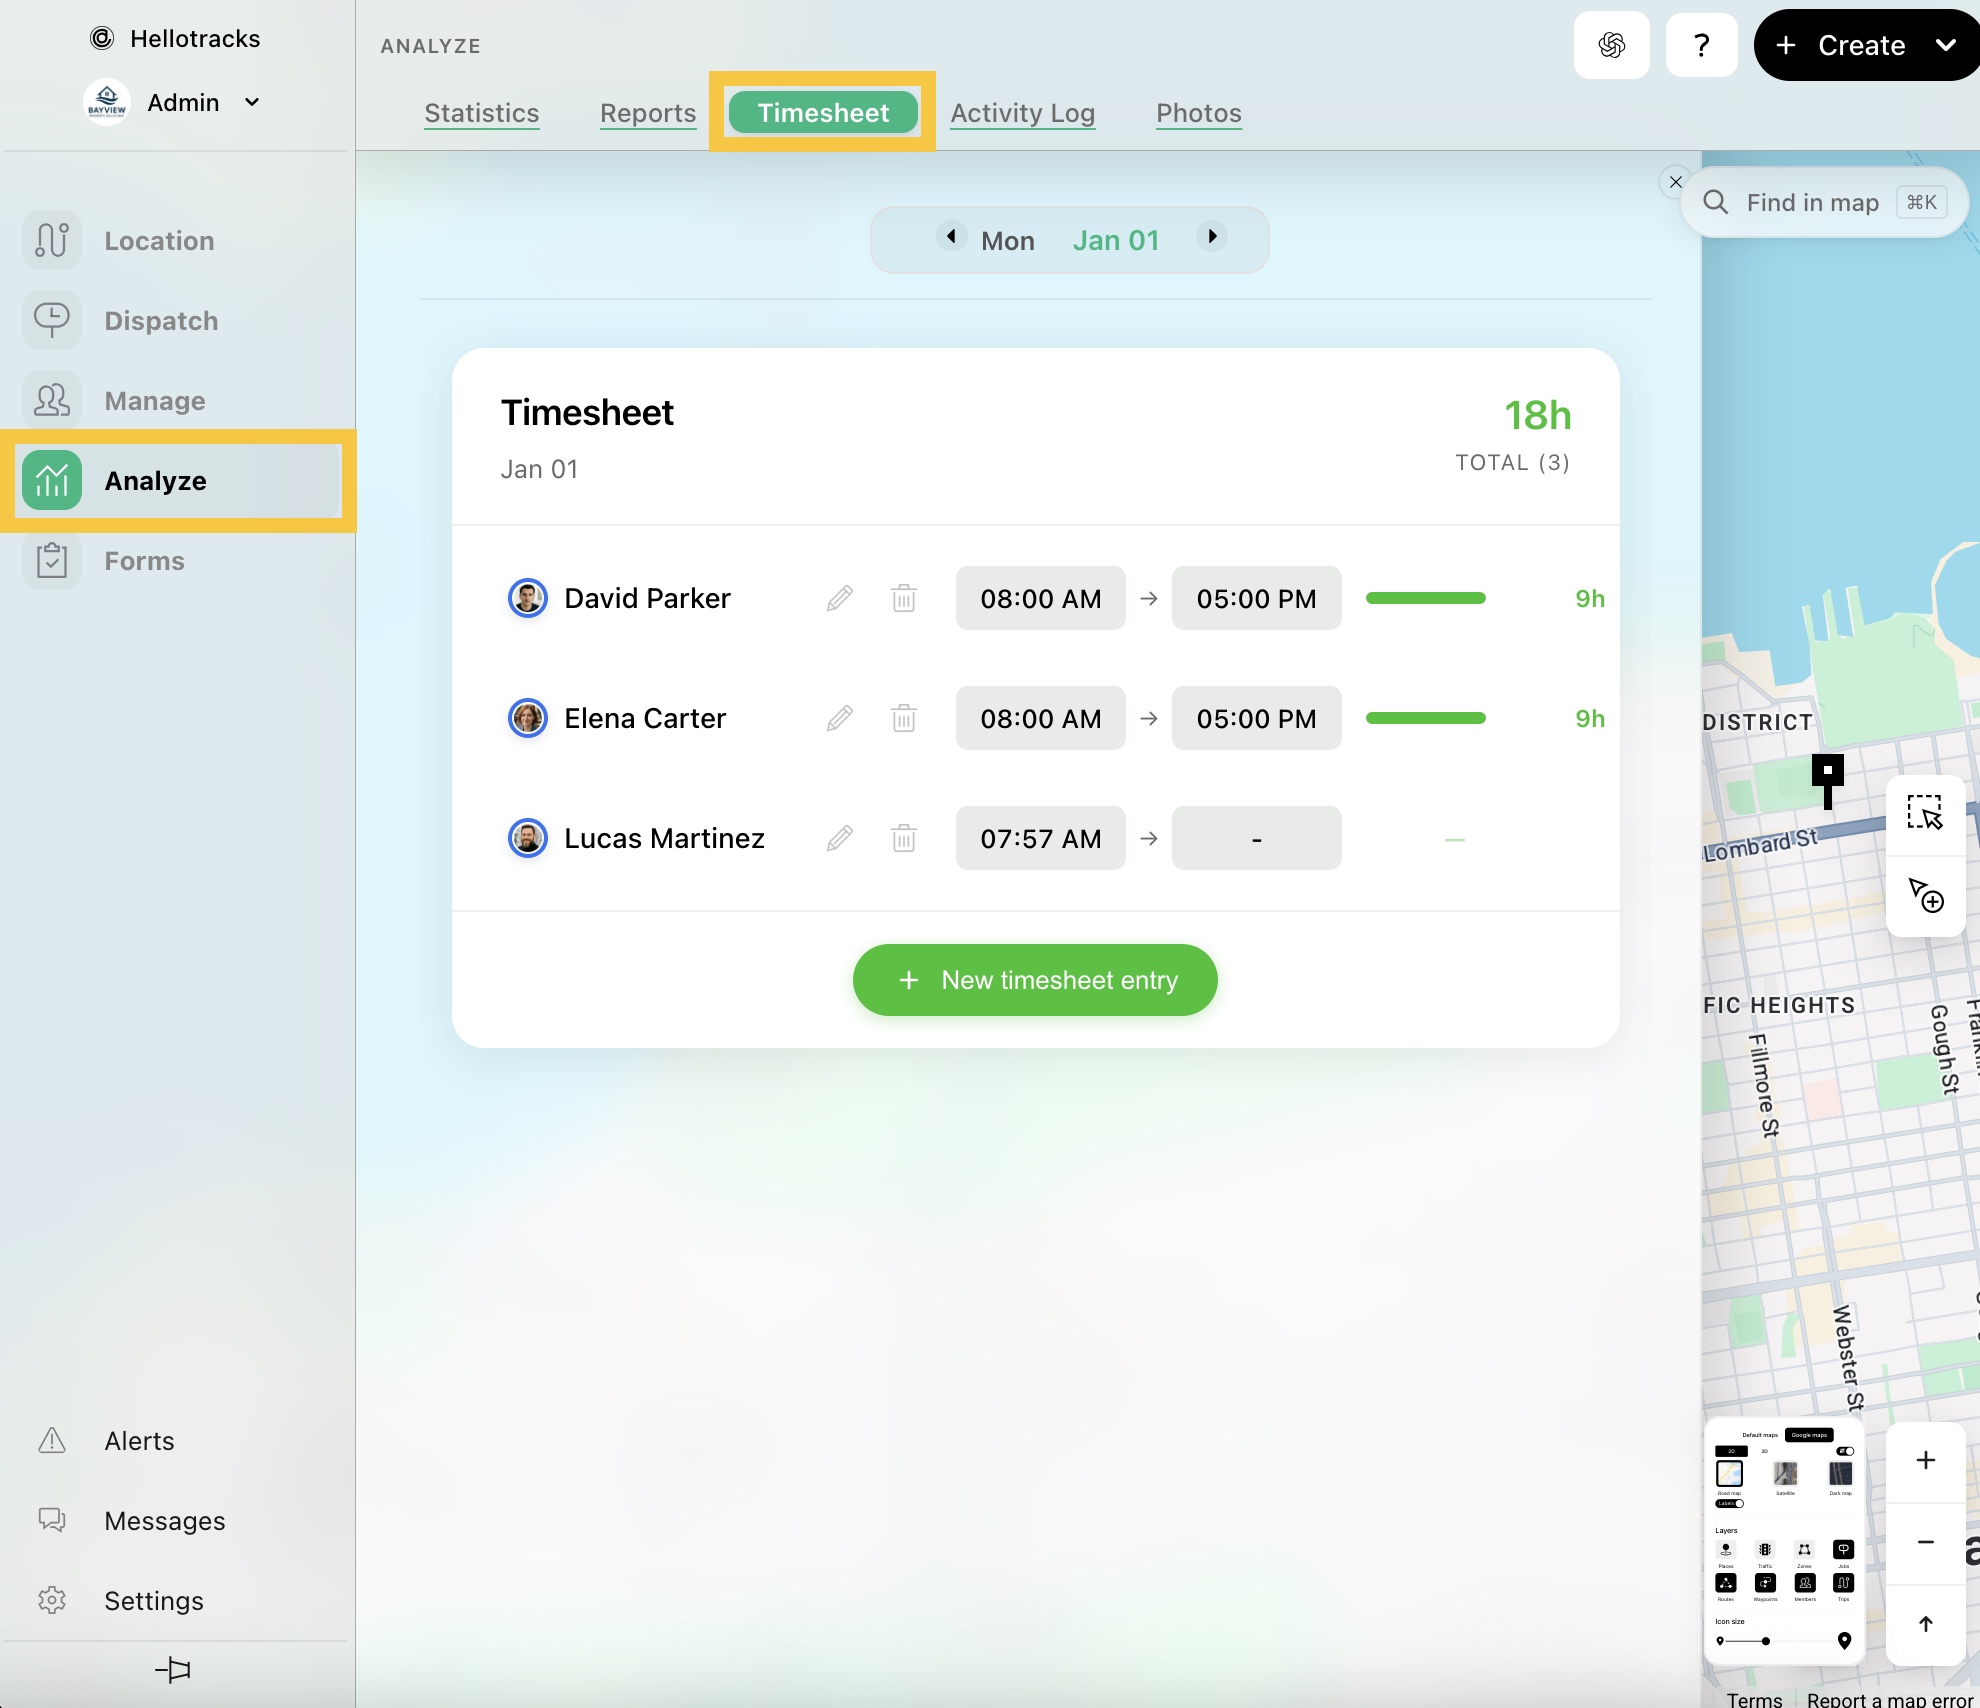Delete Lucas Martinez's timesheet entry
Screen dimensions: 1980x1708
tap(904, 838)
